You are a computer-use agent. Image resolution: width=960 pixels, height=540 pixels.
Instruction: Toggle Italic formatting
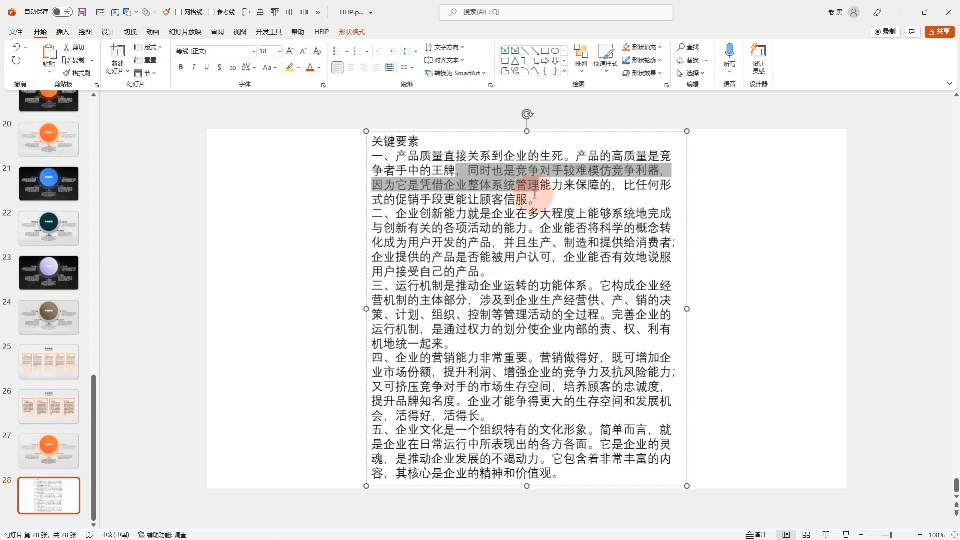(x=193, y=67)
